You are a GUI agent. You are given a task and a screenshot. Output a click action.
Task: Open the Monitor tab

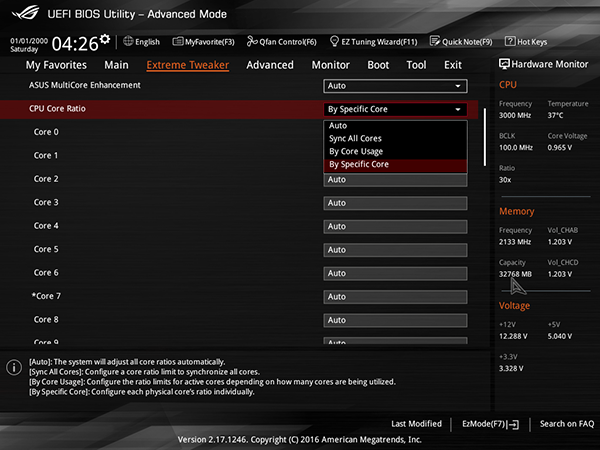pos(331,65)
